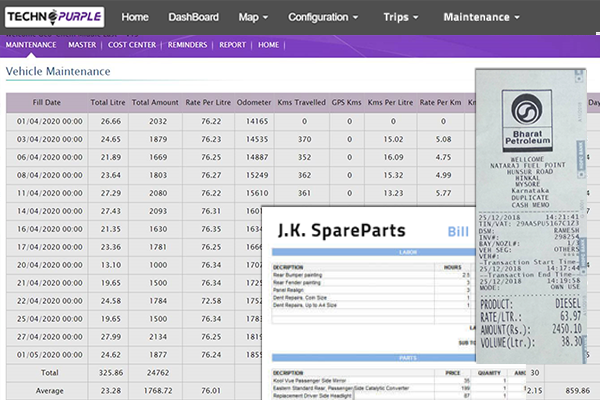
Task: Click total amount value 24762
Action: click(158, 373)
